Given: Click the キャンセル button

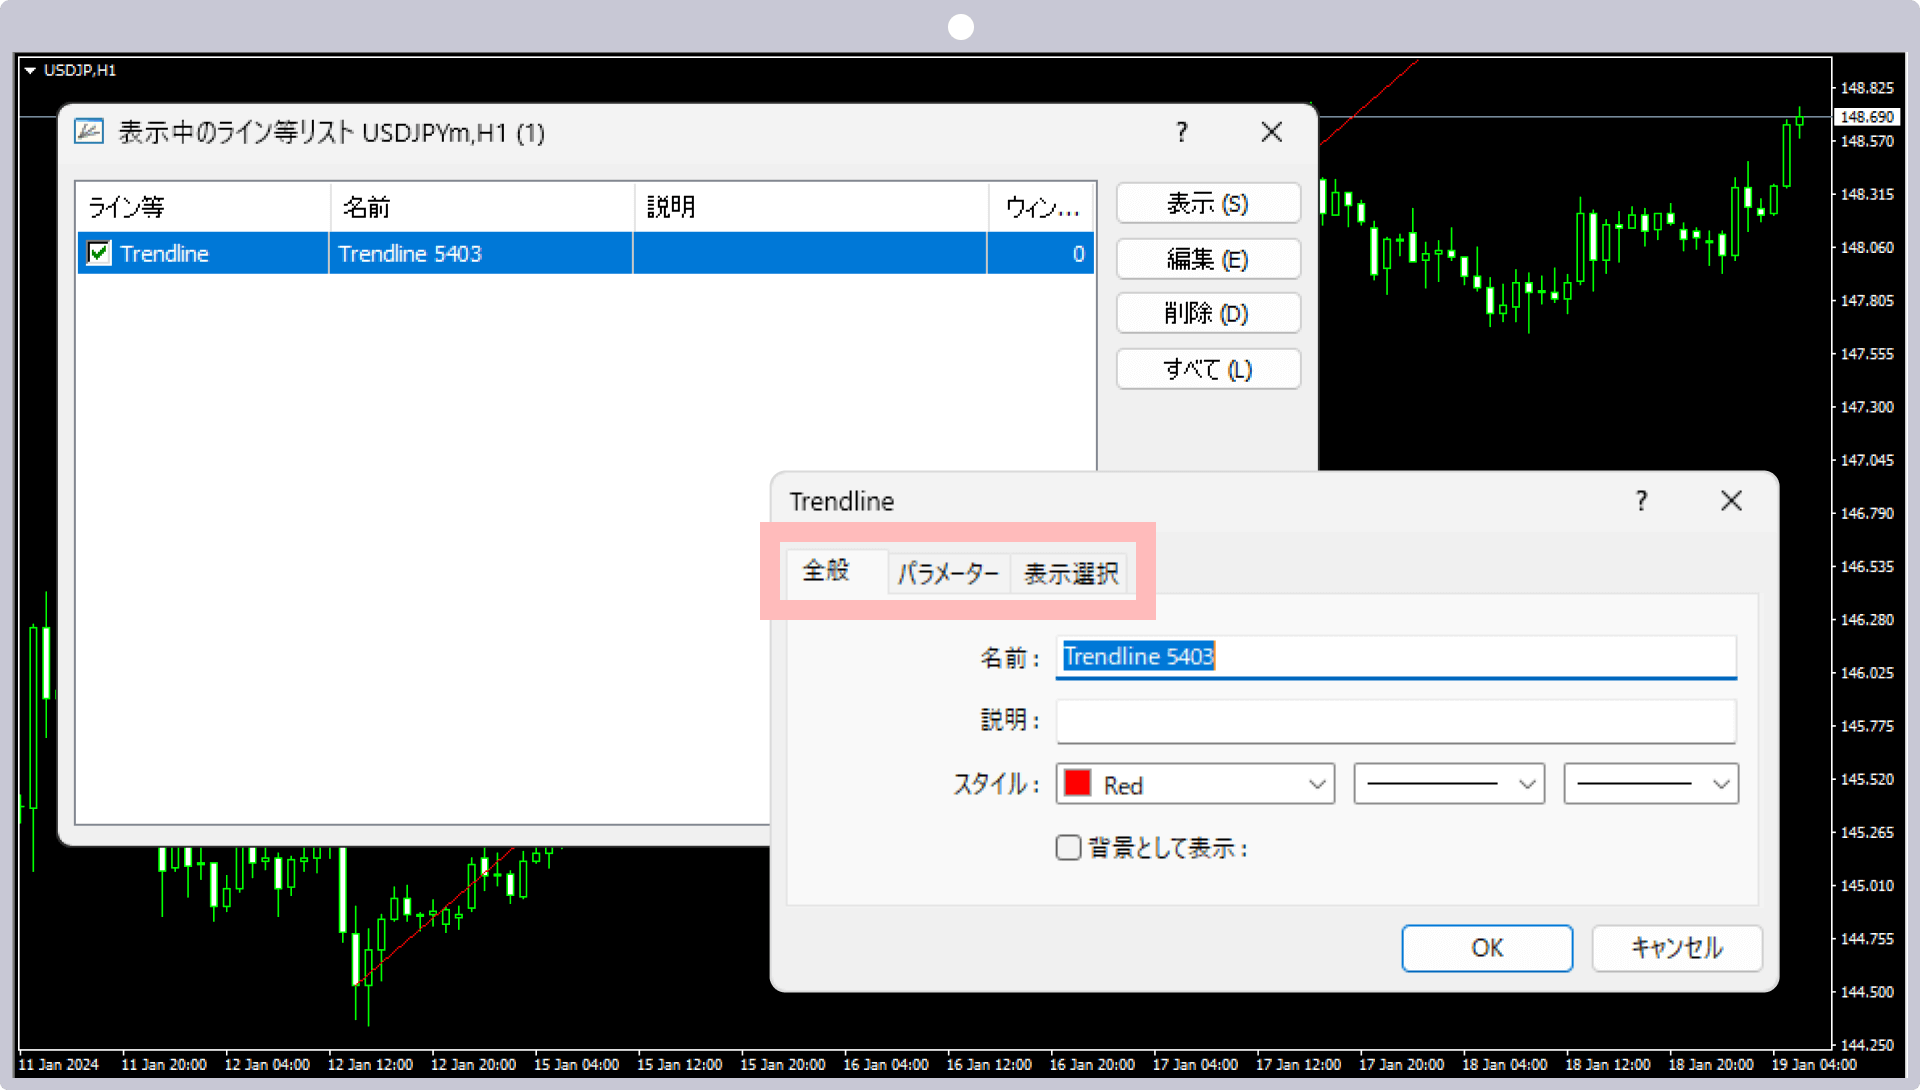Looking at the screenshot, I should pyautogui.click(x=1677, y=948).
